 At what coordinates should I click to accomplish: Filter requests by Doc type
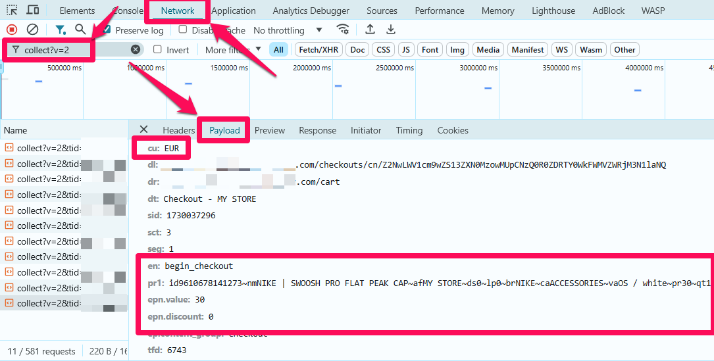click(357, 50)
